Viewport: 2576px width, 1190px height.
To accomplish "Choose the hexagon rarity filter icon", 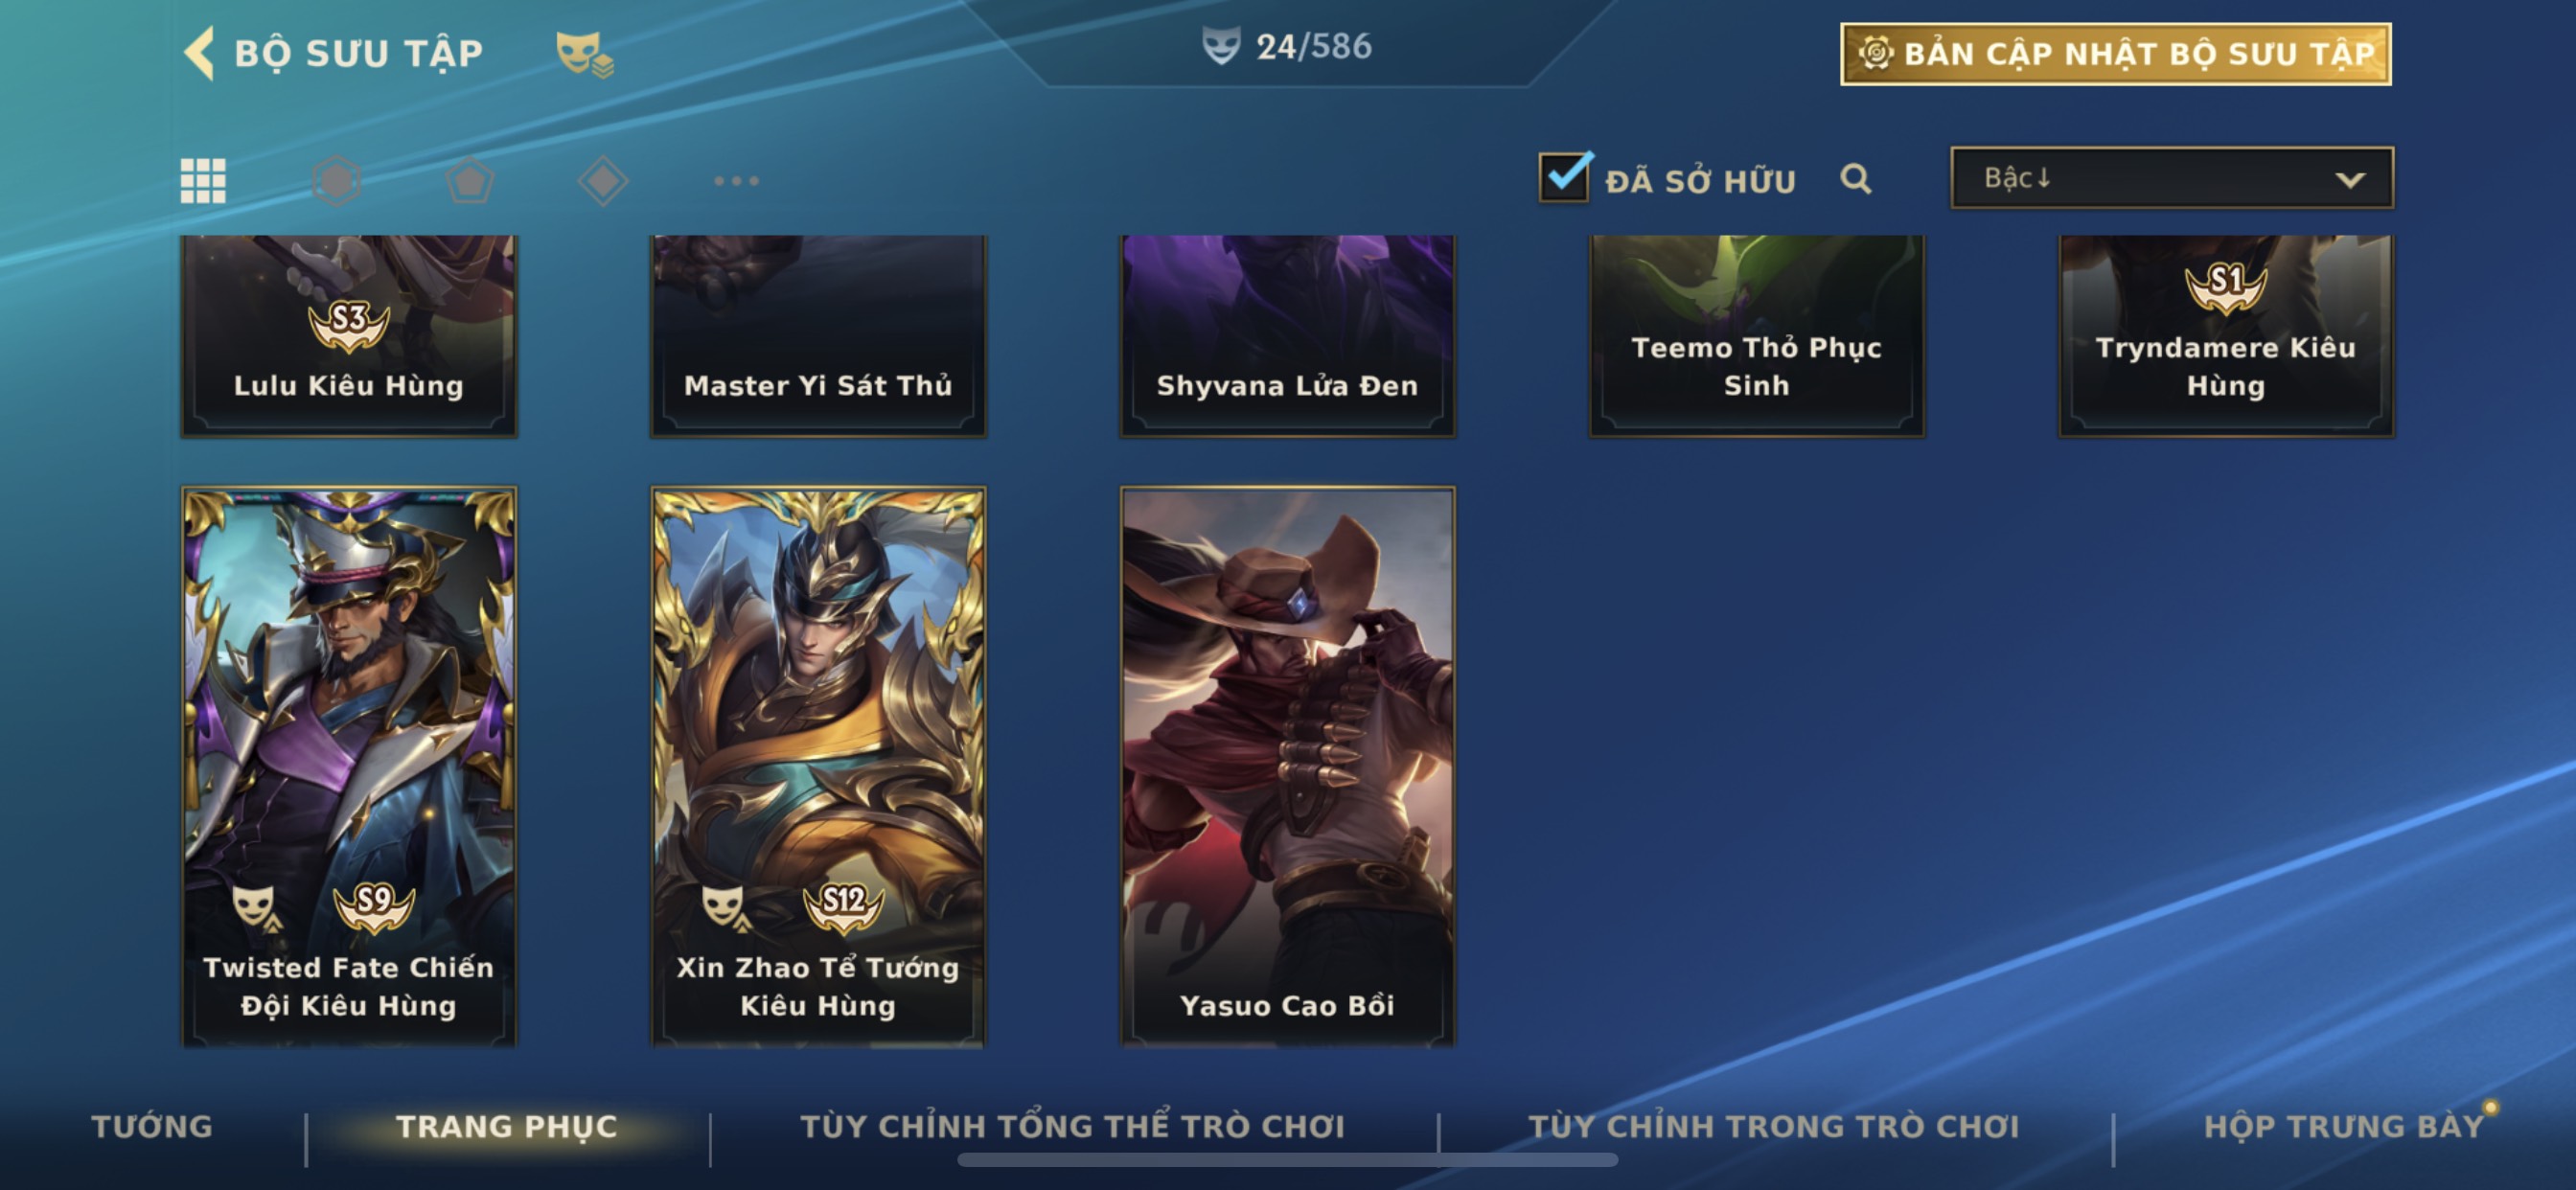I will coord(336,181).
